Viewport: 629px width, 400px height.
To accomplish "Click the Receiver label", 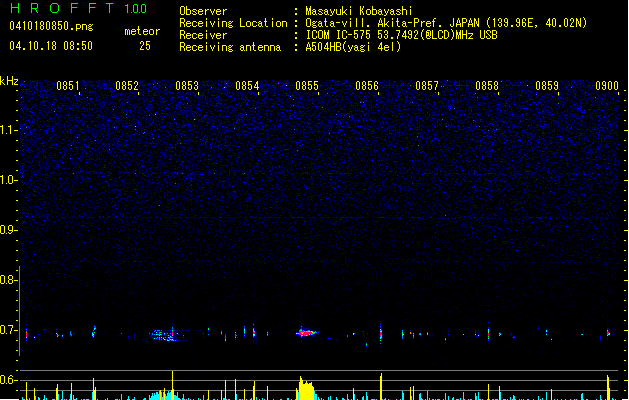I will point(203,35).
